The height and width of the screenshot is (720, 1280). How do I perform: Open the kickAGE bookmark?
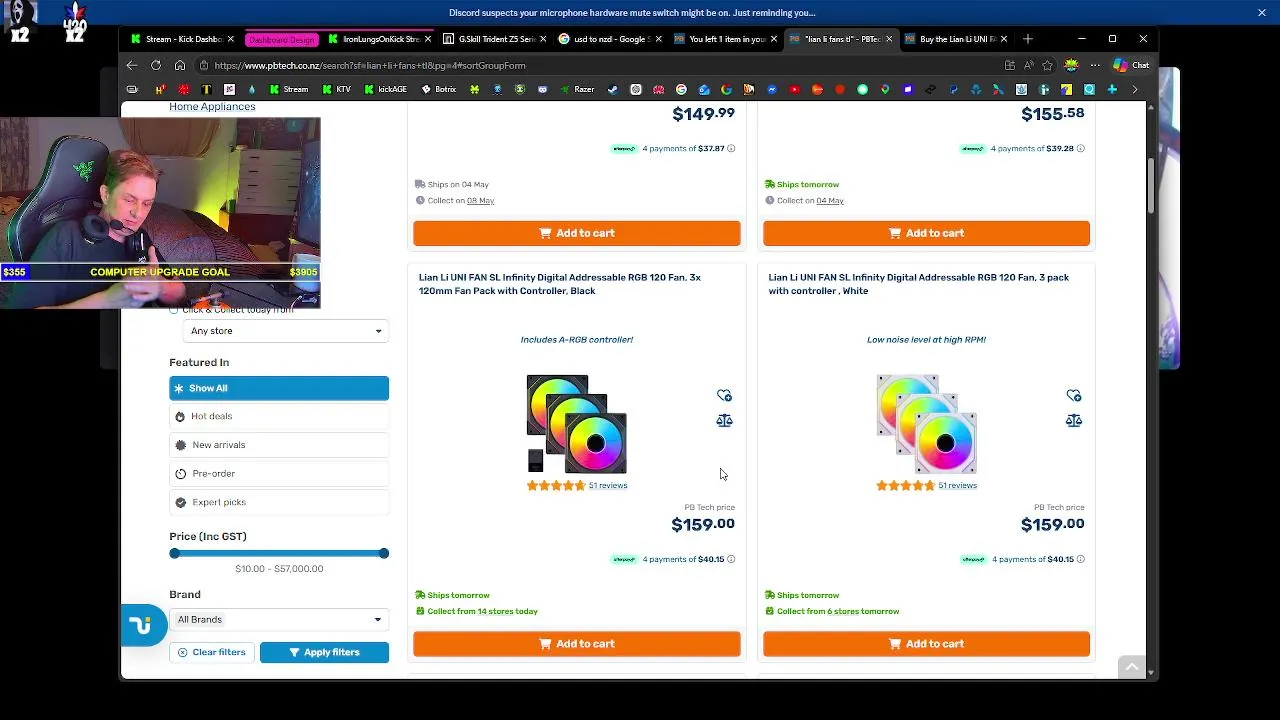(385, 90)
